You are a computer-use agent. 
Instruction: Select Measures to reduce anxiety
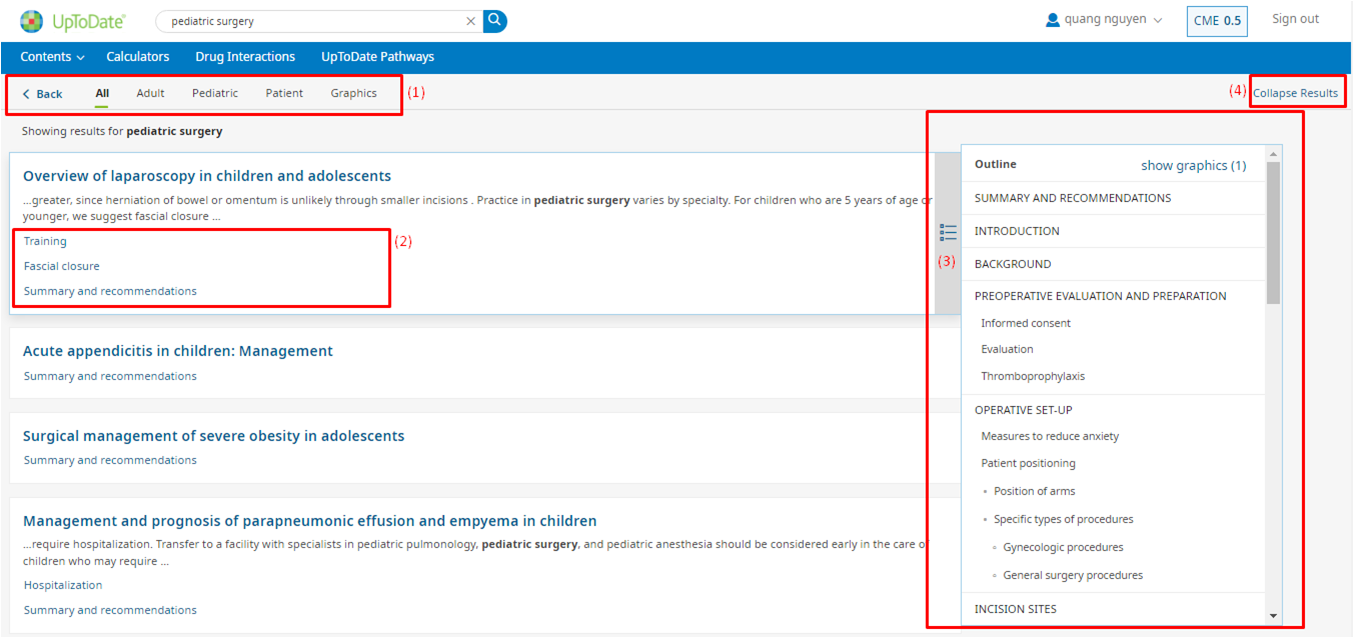coord(1050,436)
